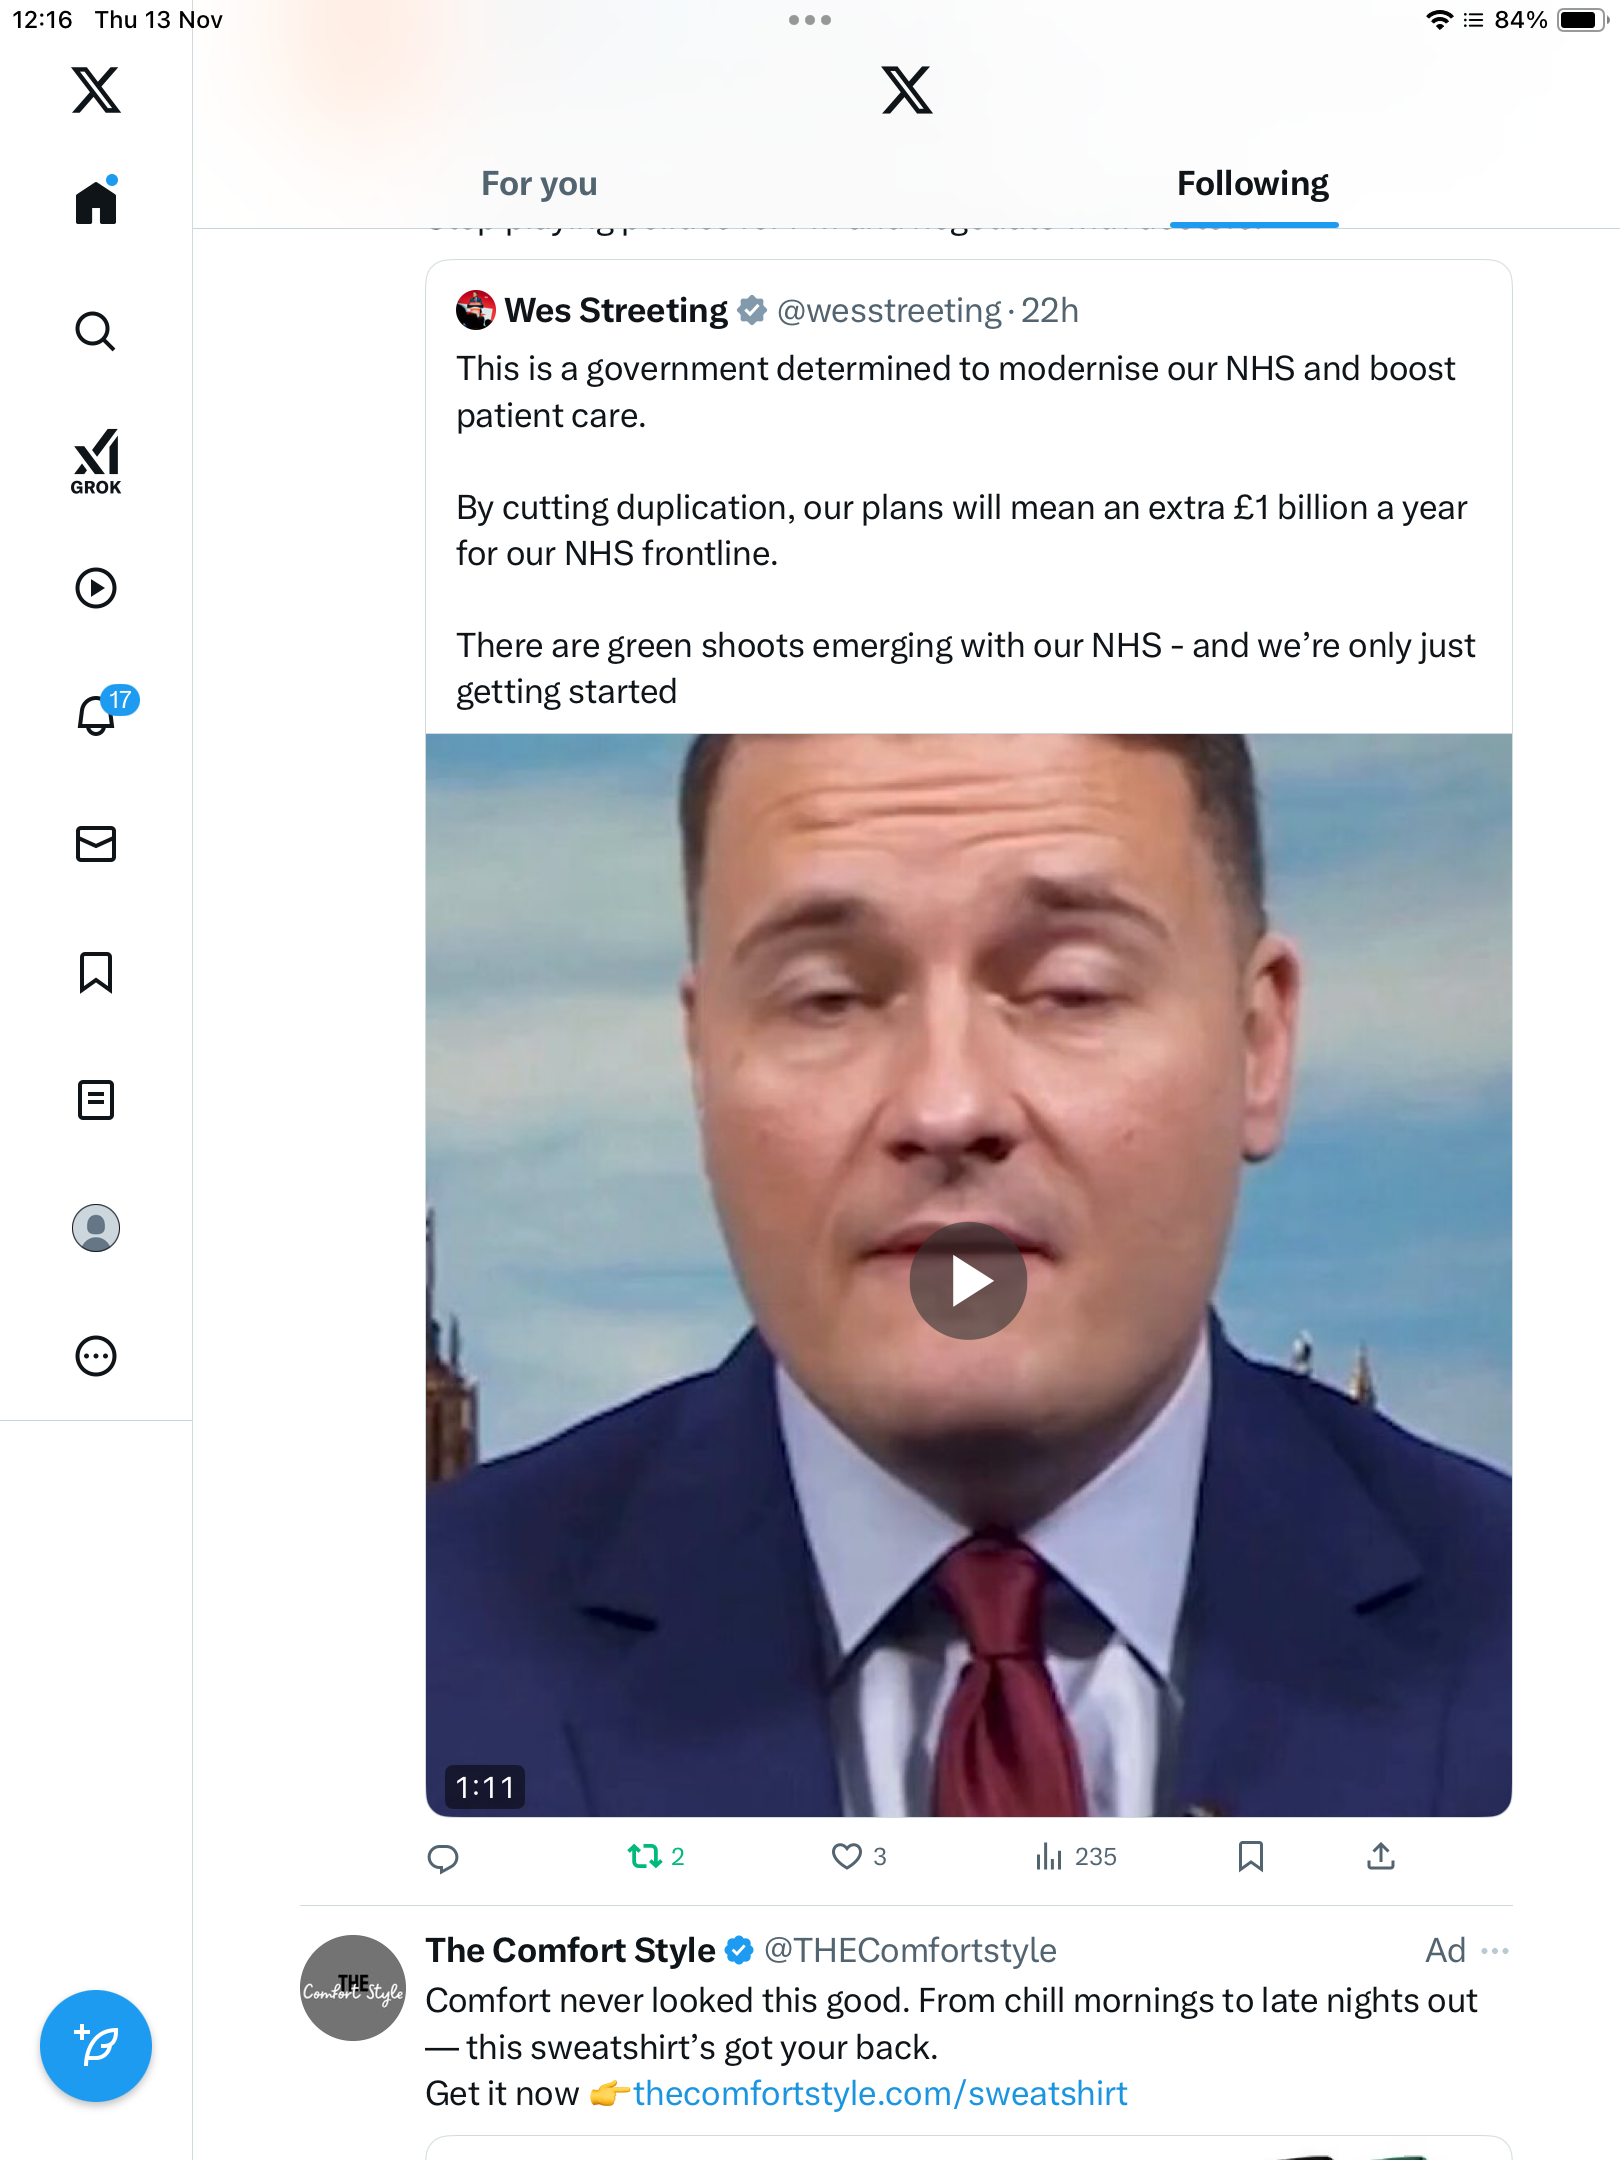Toggle bookmark on Wes Streeting post

(1250, 1857)
